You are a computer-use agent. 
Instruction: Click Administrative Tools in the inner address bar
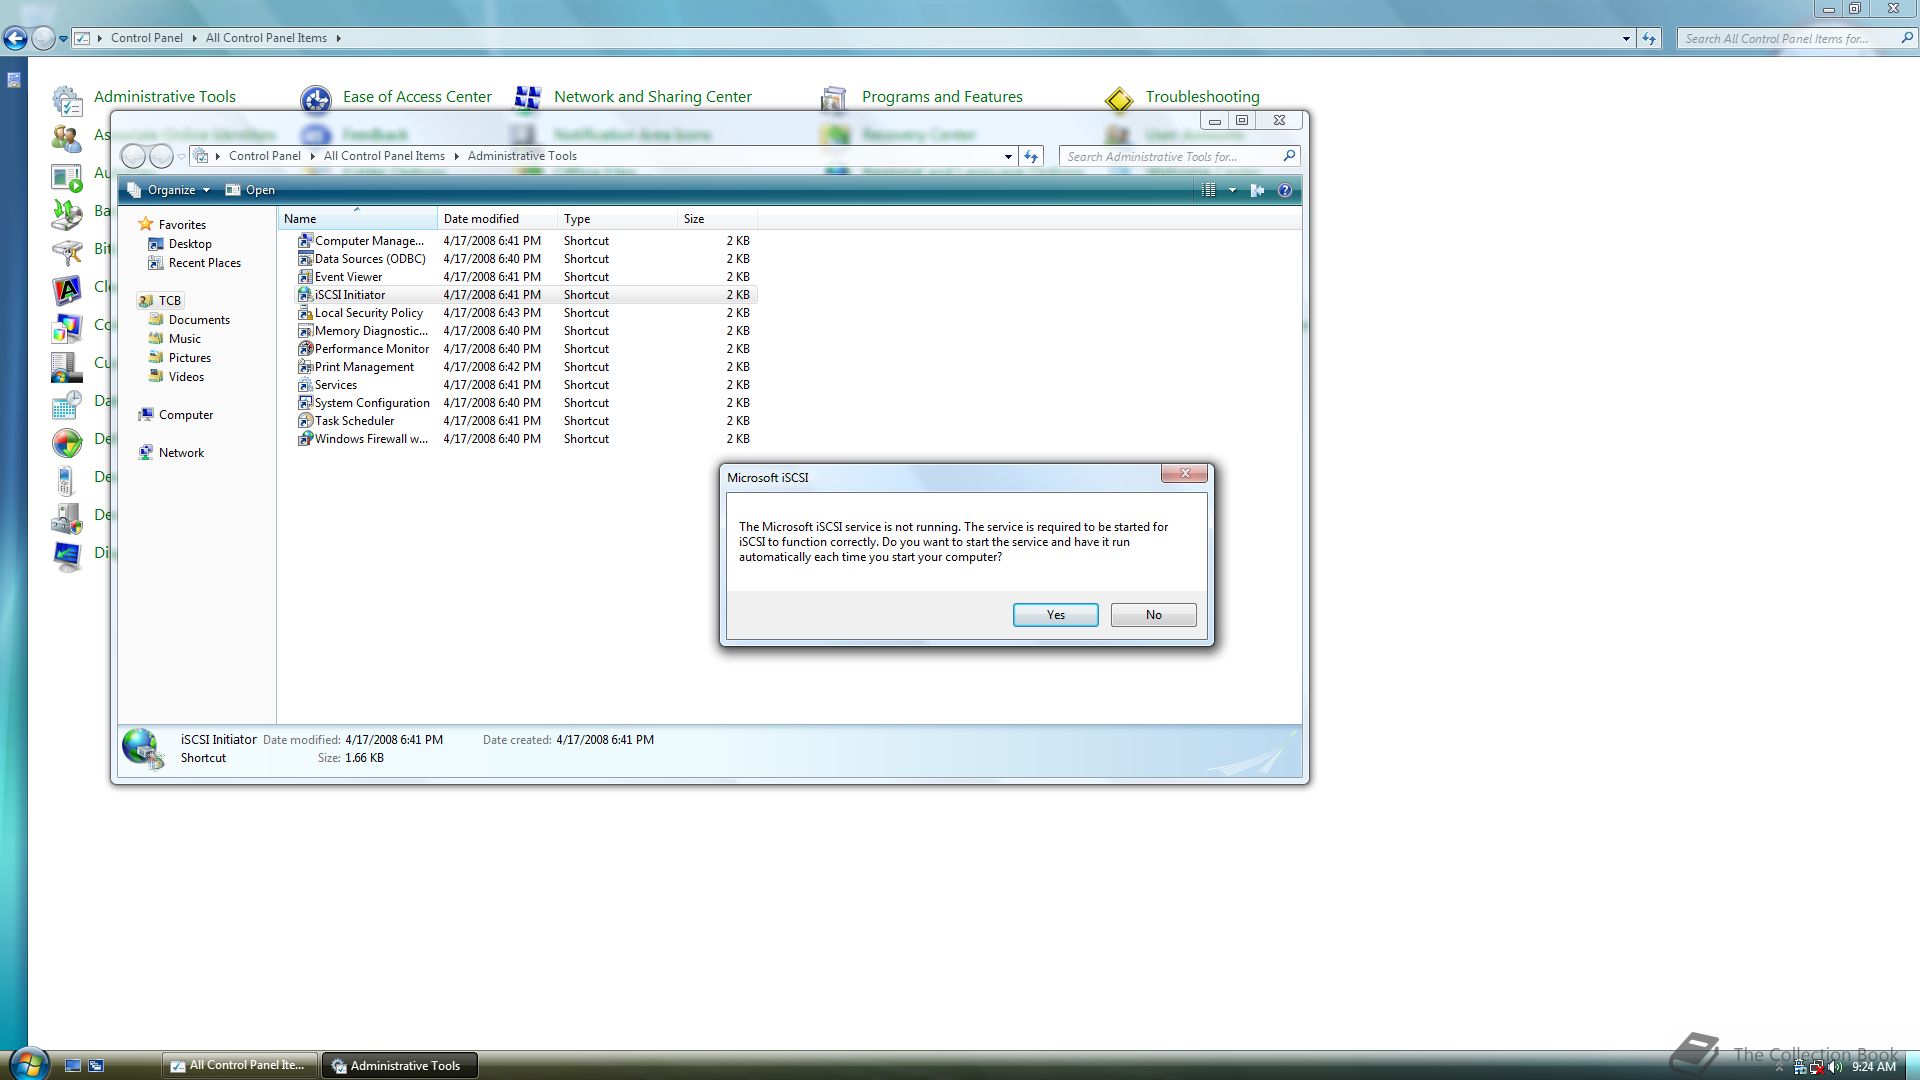pos(522,156)
